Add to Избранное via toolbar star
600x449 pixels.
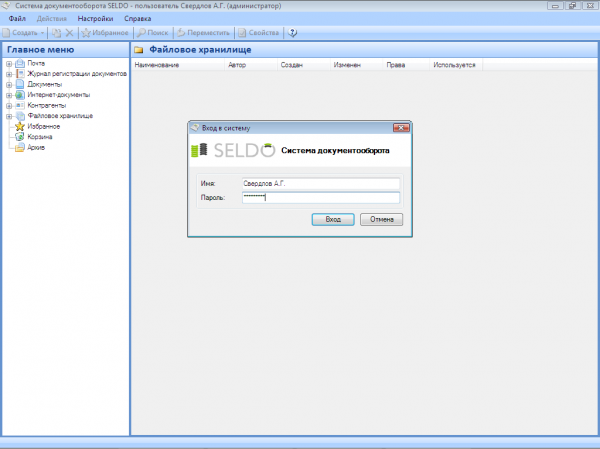click(x=105, y=33)
